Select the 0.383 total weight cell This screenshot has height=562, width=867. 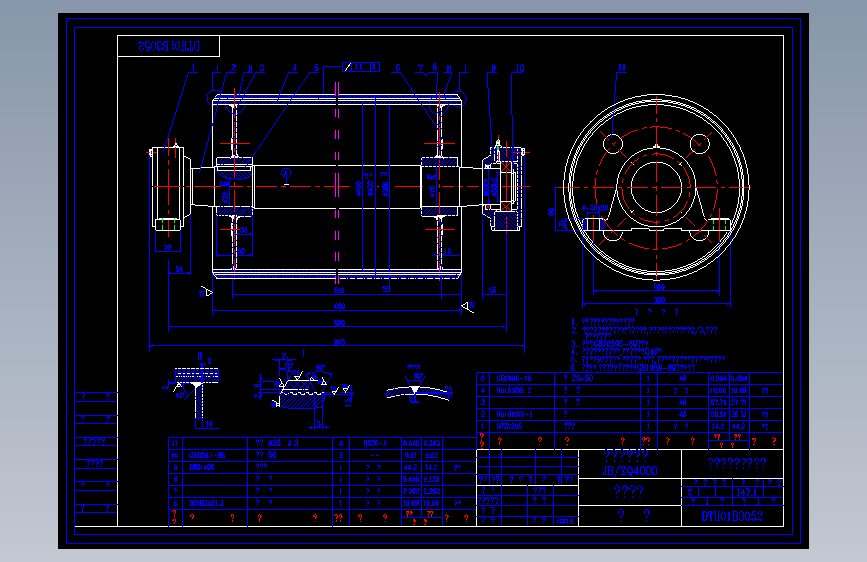click(432, 443)
